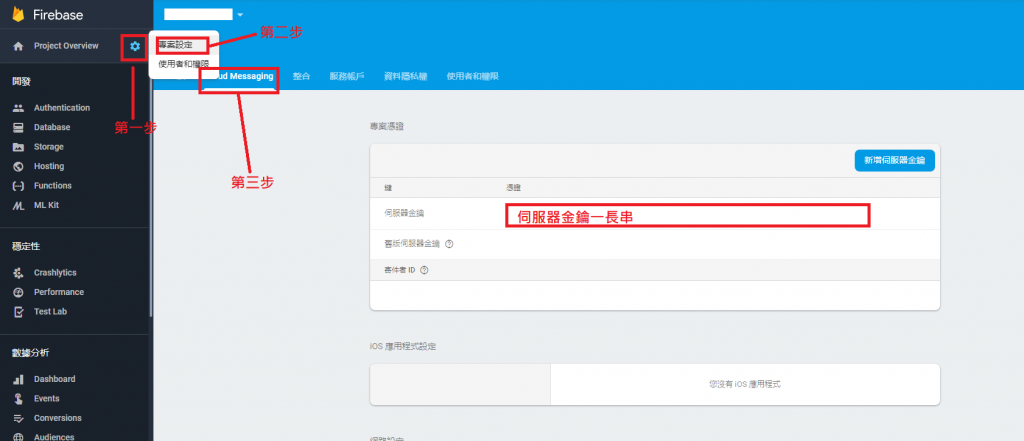Viewport: 1024px width, 441px height.
Task: Open Events in the sidebar
Action: [x=46, y=399]
